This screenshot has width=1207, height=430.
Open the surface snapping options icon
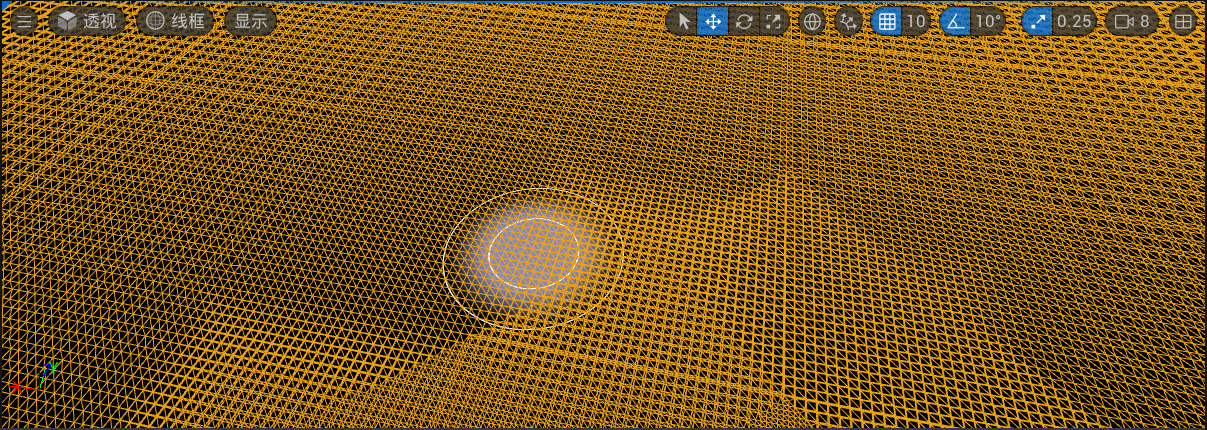pos(848,21)
